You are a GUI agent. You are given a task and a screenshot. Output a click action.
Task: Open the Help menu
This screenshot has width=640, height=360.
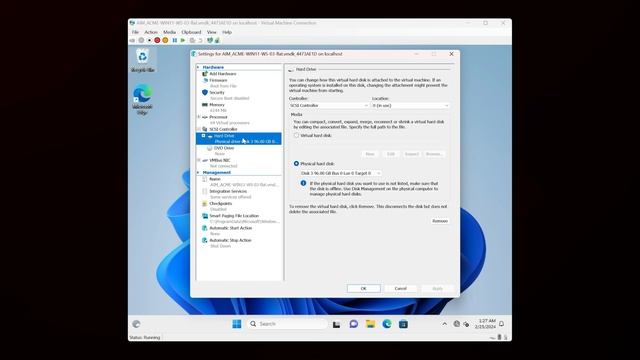tap(227, 32)
